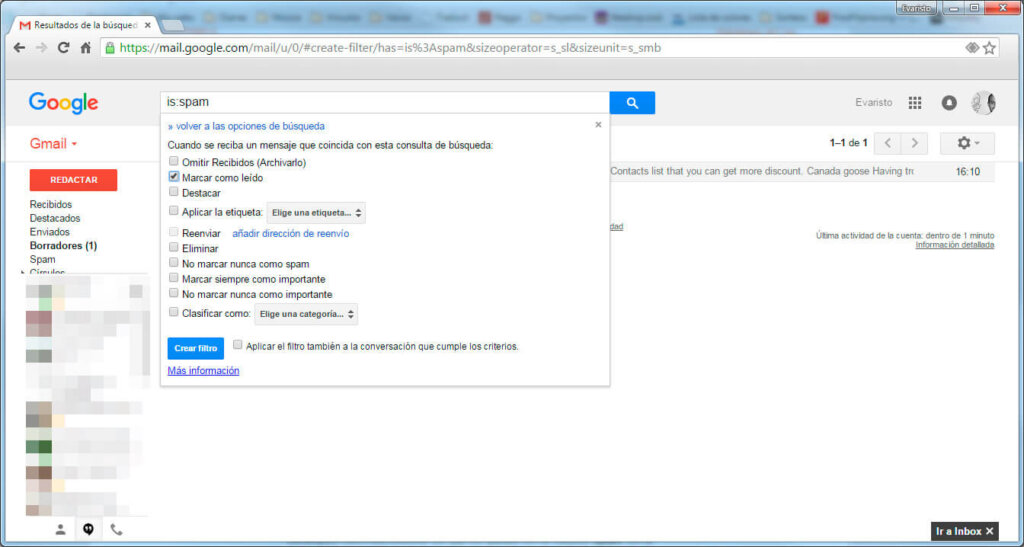Enable Clasificar como checkbox
Viewport: 1024px width, 547px height.
(174, 312)
